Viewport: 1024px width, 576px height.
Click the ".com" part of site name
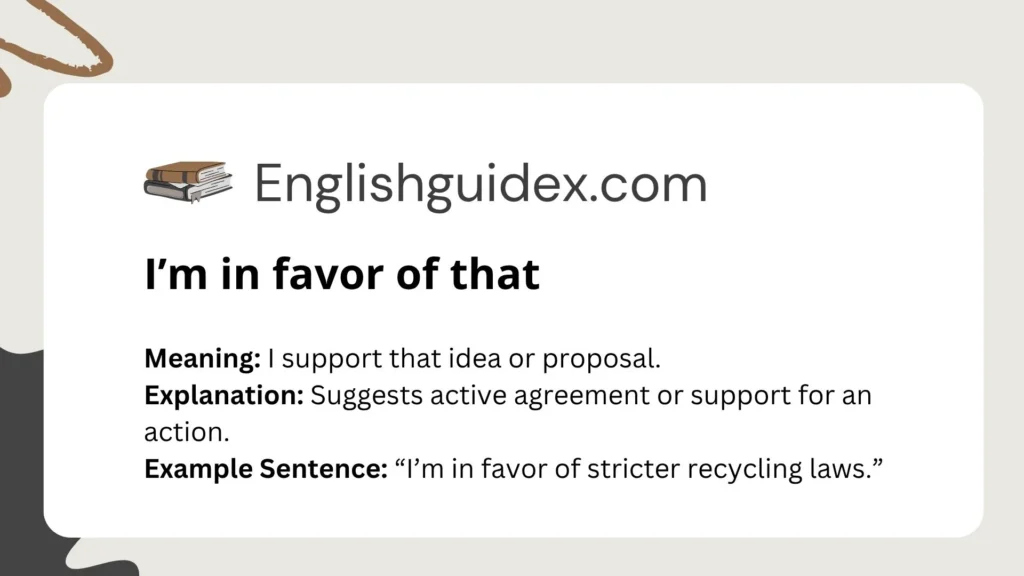650,184
